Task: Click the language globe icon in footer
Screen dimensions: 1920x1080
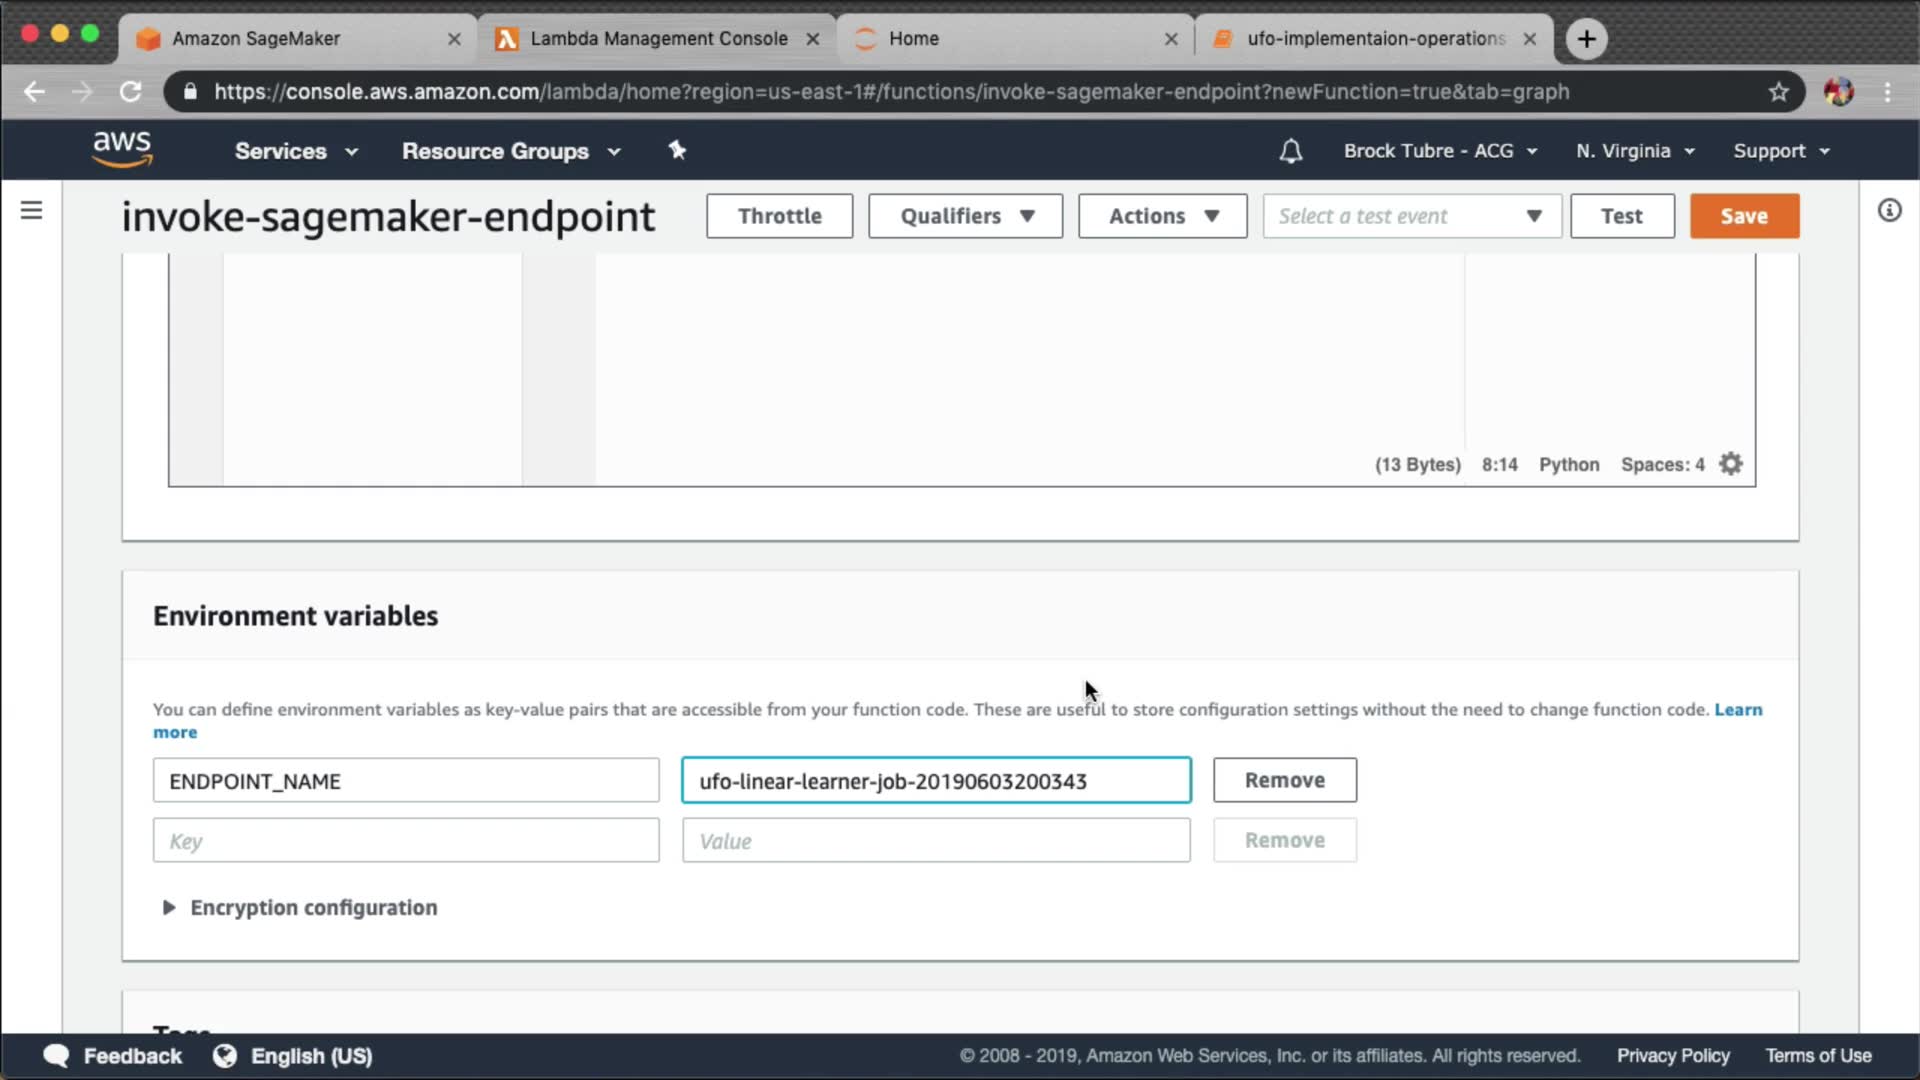Action: pyautogui.click(x=225, y=1056)
